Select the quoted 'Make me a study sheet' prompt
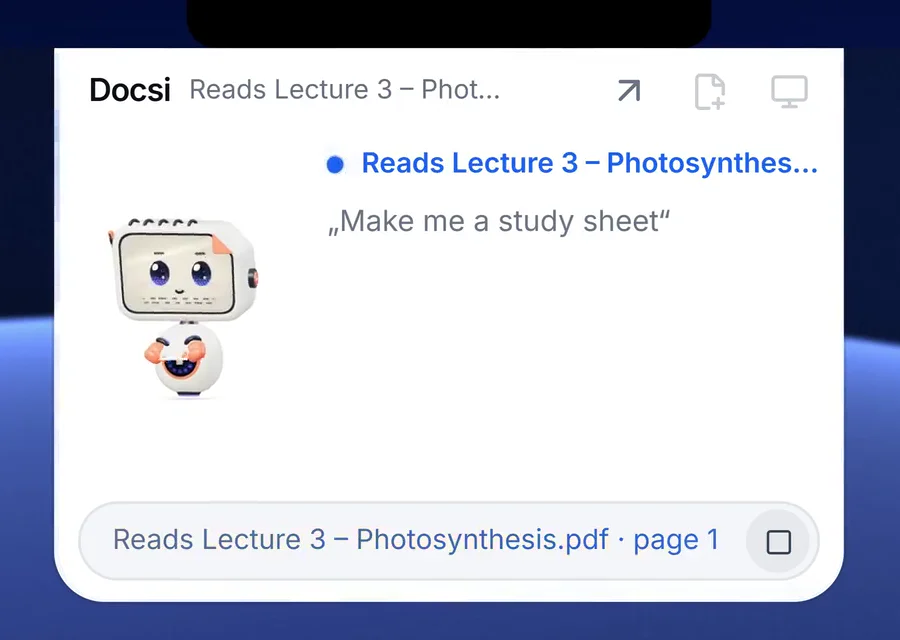The image size is (900, 640). point(498,222)
